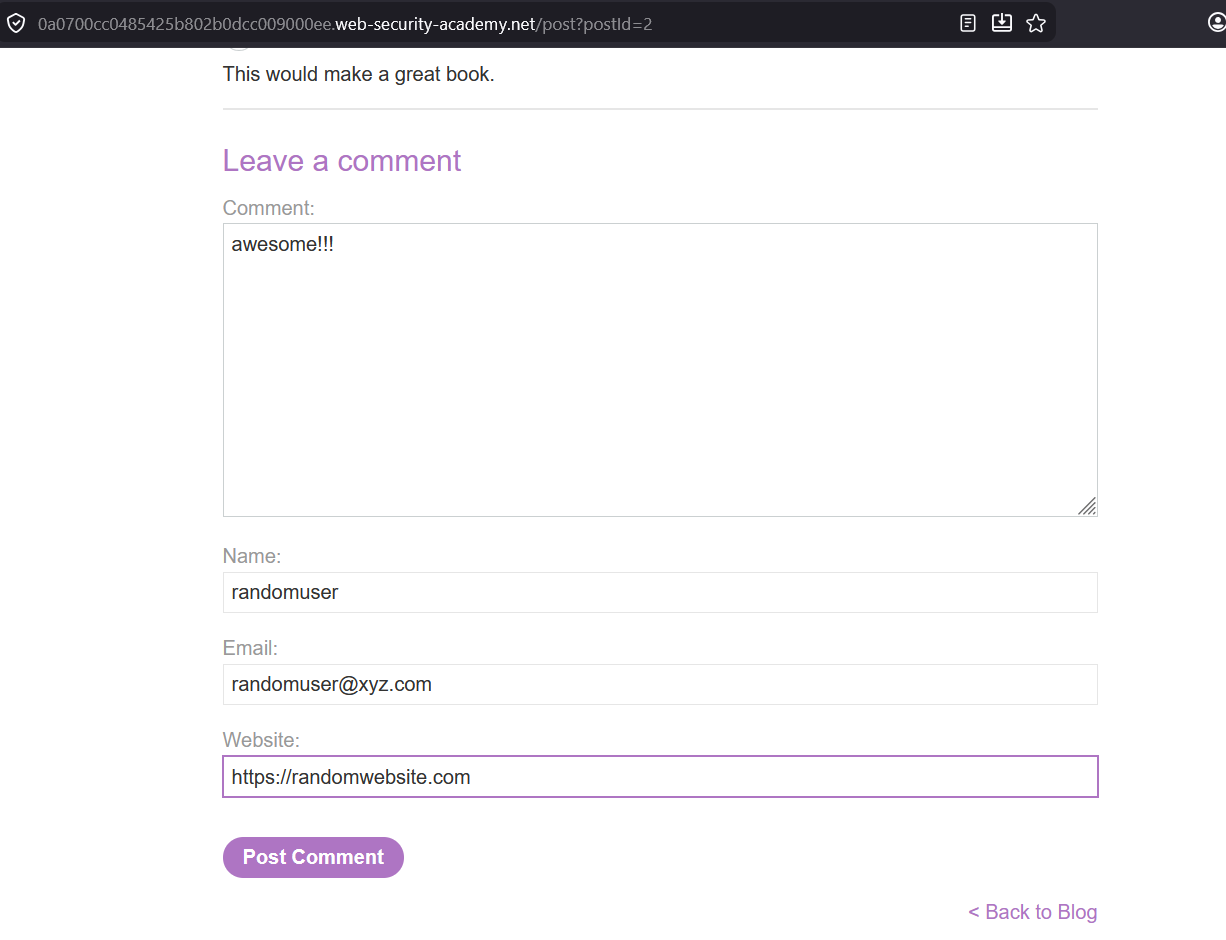This screenshot has height=940, width=1226.
Task: Grab the comment box resize handle
Action: pyautogui.click(x=1087, y=506)
